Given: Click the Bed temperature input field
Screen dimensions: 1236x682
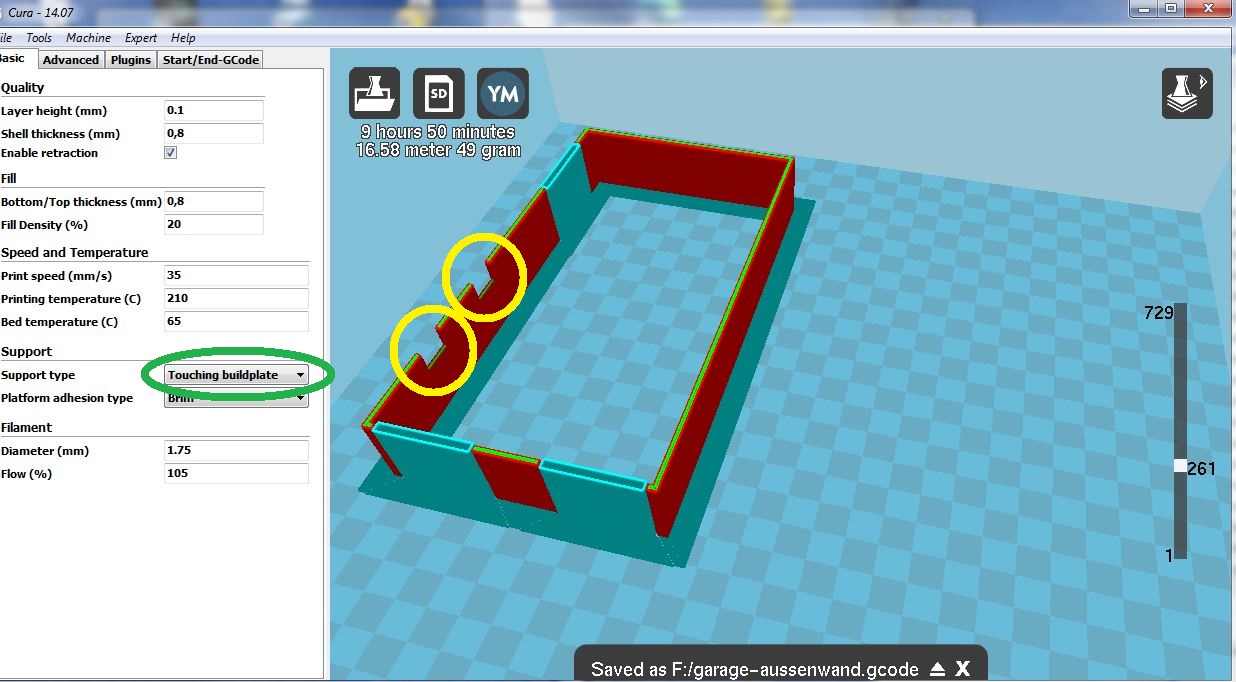Looking at the screenshot, I should (x=236, y=322).
